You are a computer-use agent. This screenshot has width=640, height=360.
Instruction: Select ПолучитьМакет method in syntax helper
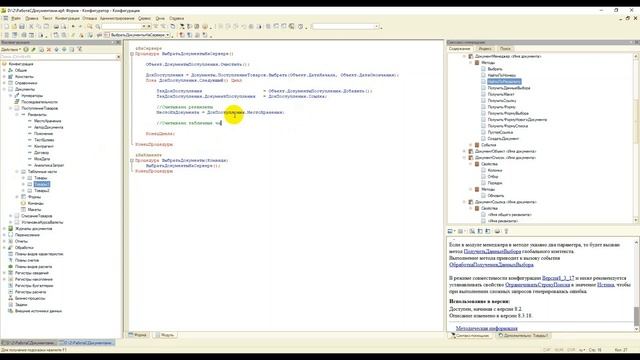pos(501,94)
